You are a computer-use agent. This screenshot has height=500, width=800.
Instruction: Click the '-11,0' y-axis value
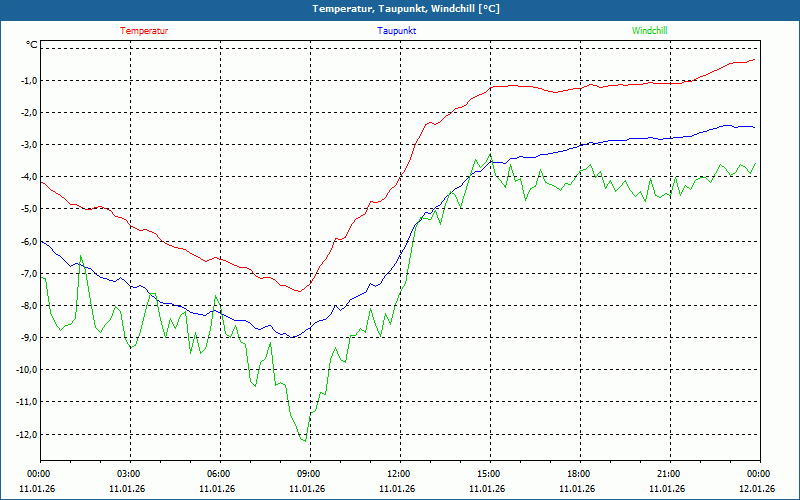[27, 402]
